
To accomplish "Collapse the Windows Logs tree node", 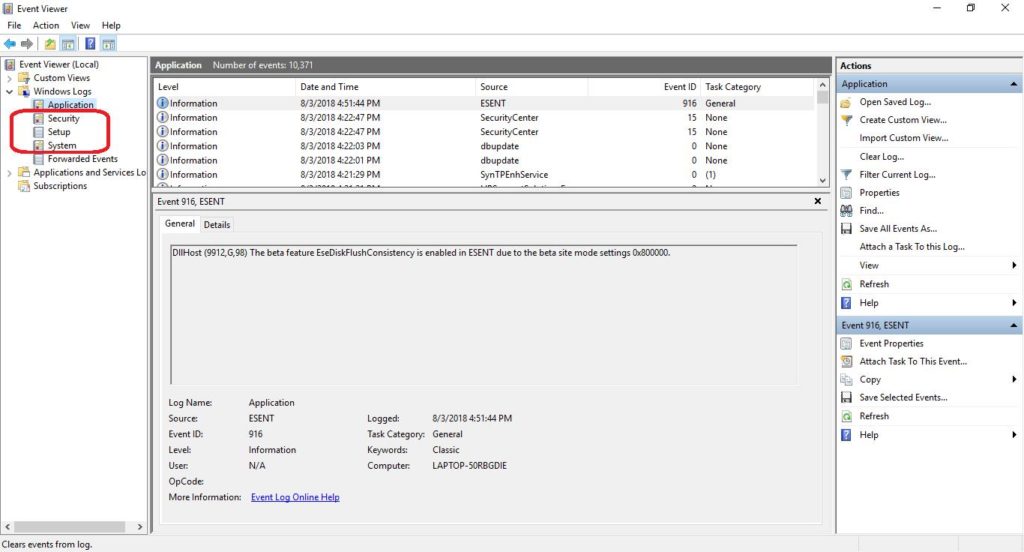I will [9, 91].
